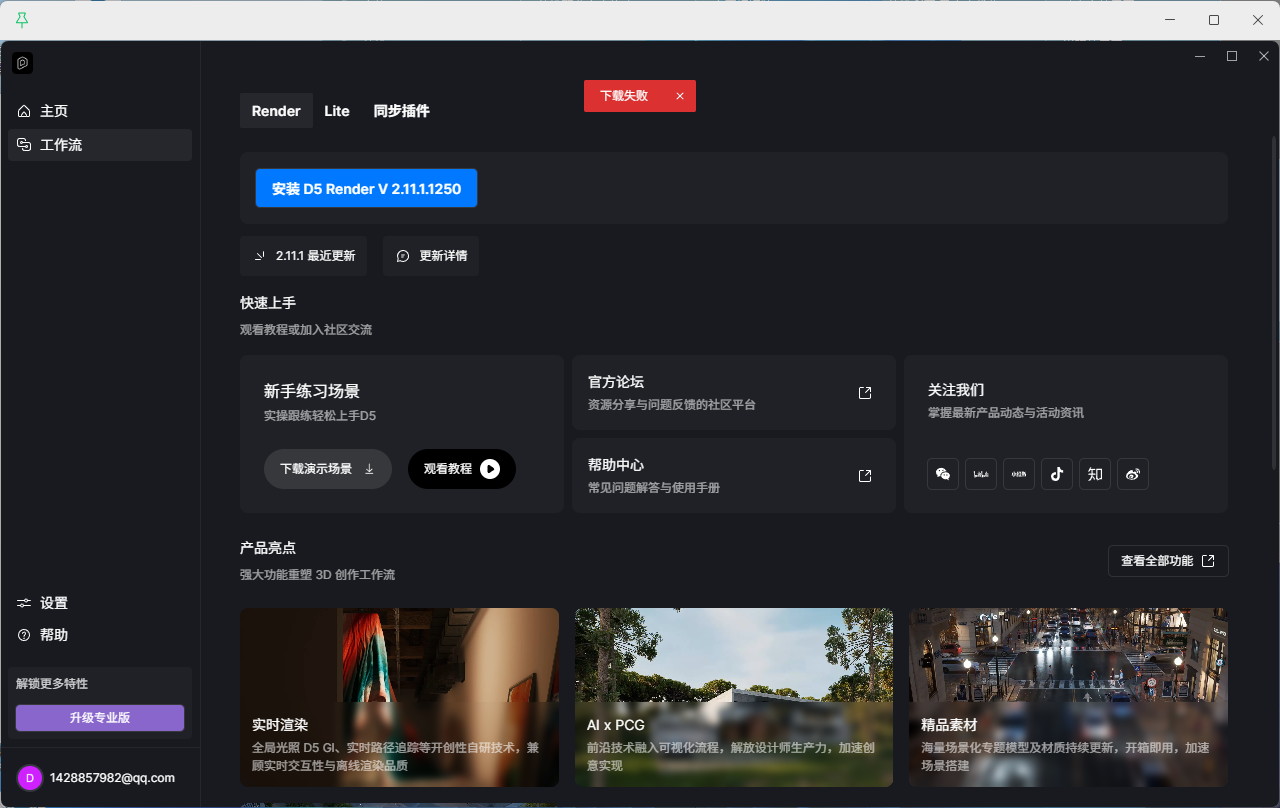Click the D5 logo in the sidebar
Image resolution: width=1280 pixels, height=808 pixels.
(23, 63)
